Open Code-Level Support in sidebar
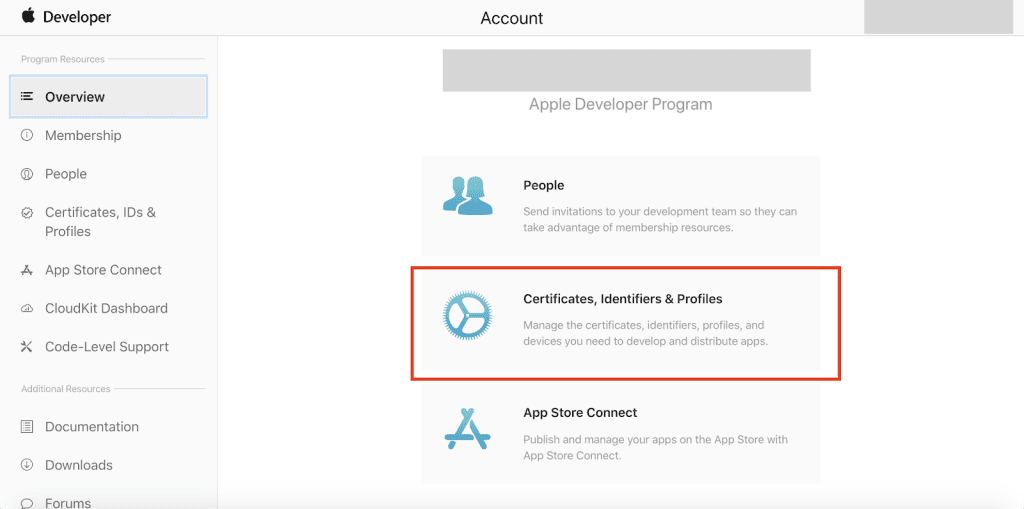This screenshot has height=509, width=1024. pos(107,347)
